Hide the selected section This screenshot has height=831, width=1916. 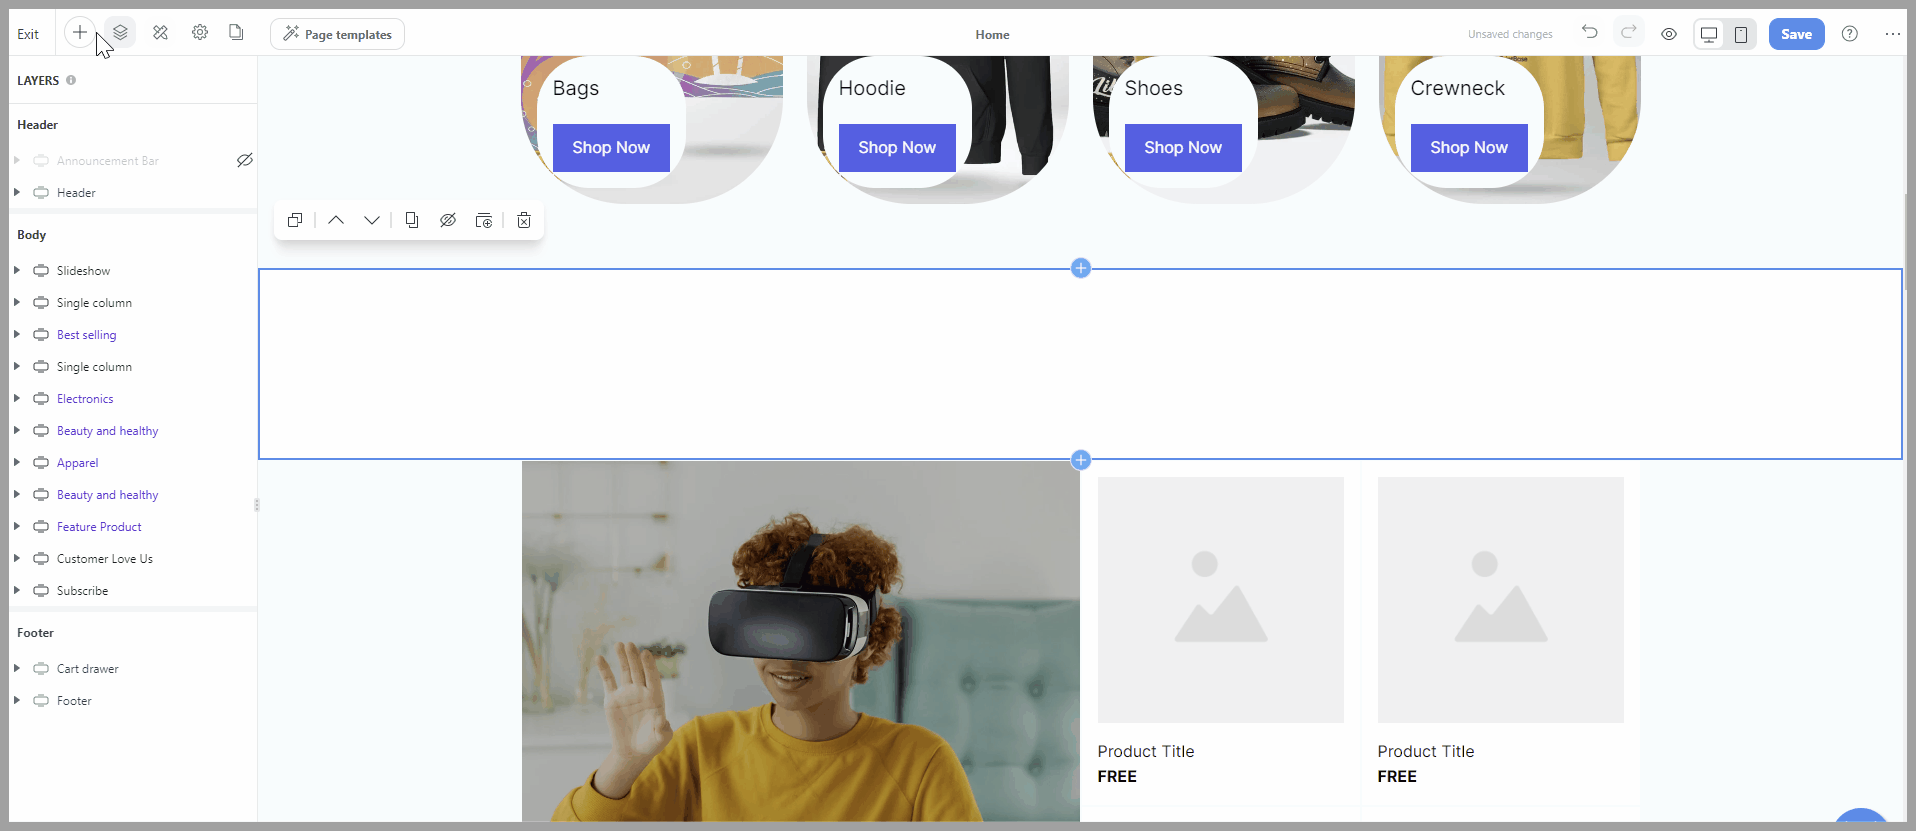448,220
